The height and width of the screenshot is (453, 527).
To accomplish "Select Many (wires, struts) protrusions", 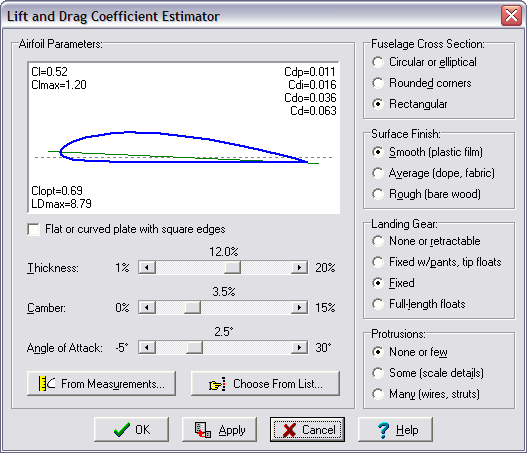I will pyautogui.click(x=378, y=394).
